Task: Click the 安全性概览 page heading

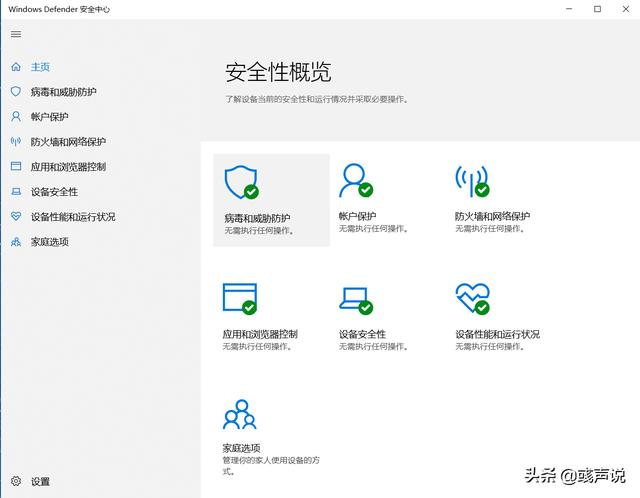Action: click(278, 72)
